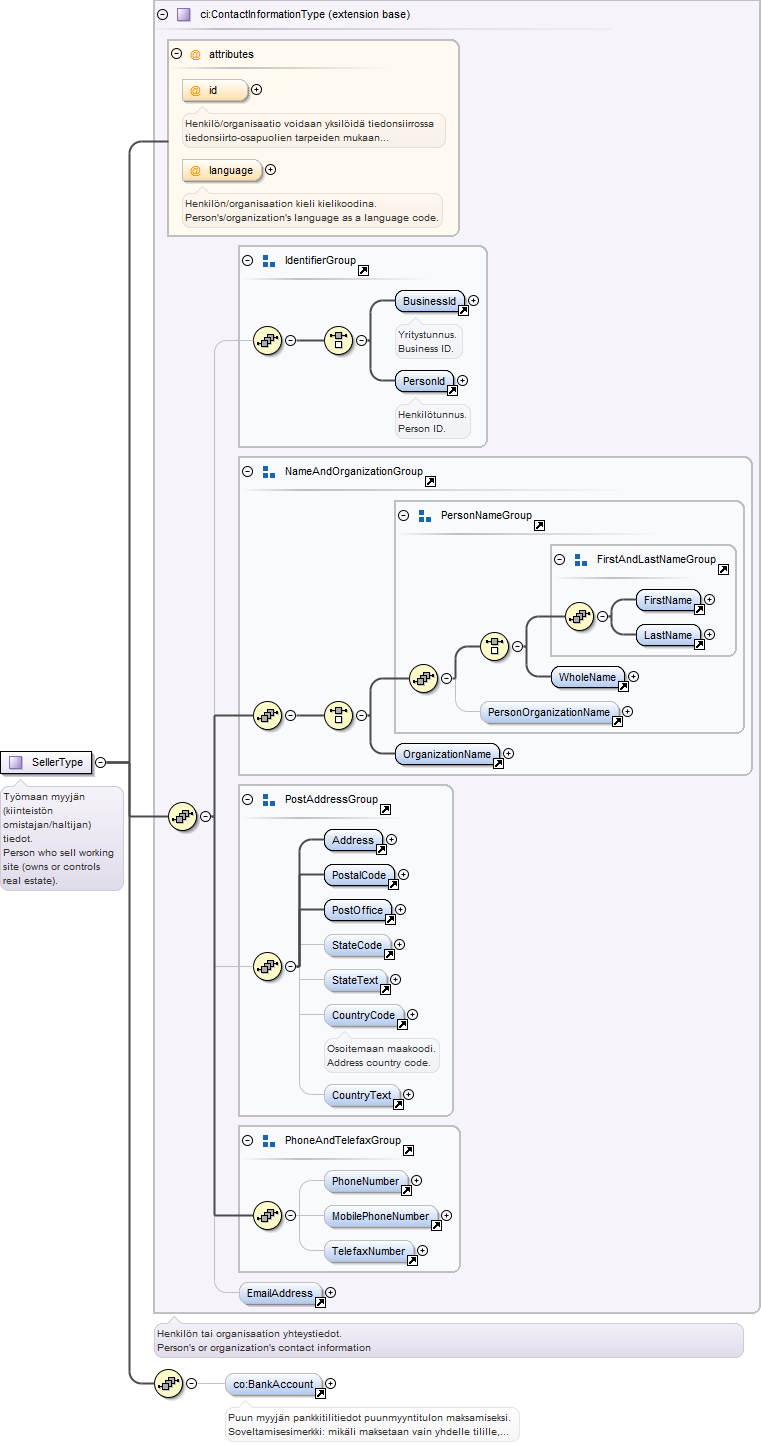Image resolution: width=762 pixels, height=1445 pixels.
Task: Expand the WholeName element
Action: [x=633, y=677]
